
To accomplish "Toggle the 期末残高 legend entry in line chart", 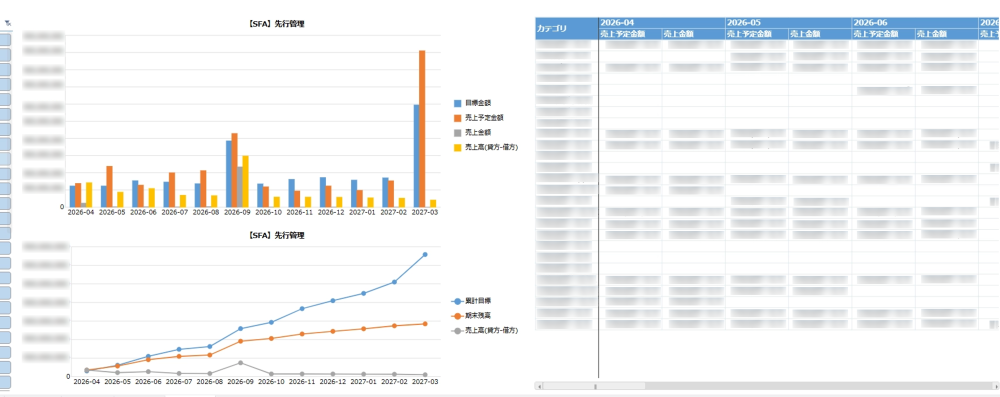I will point(471,316).
